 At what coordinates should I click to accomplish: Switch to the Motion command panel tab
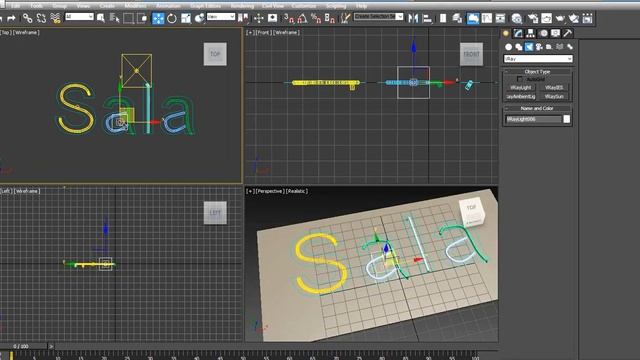click(x=543, y=33)
